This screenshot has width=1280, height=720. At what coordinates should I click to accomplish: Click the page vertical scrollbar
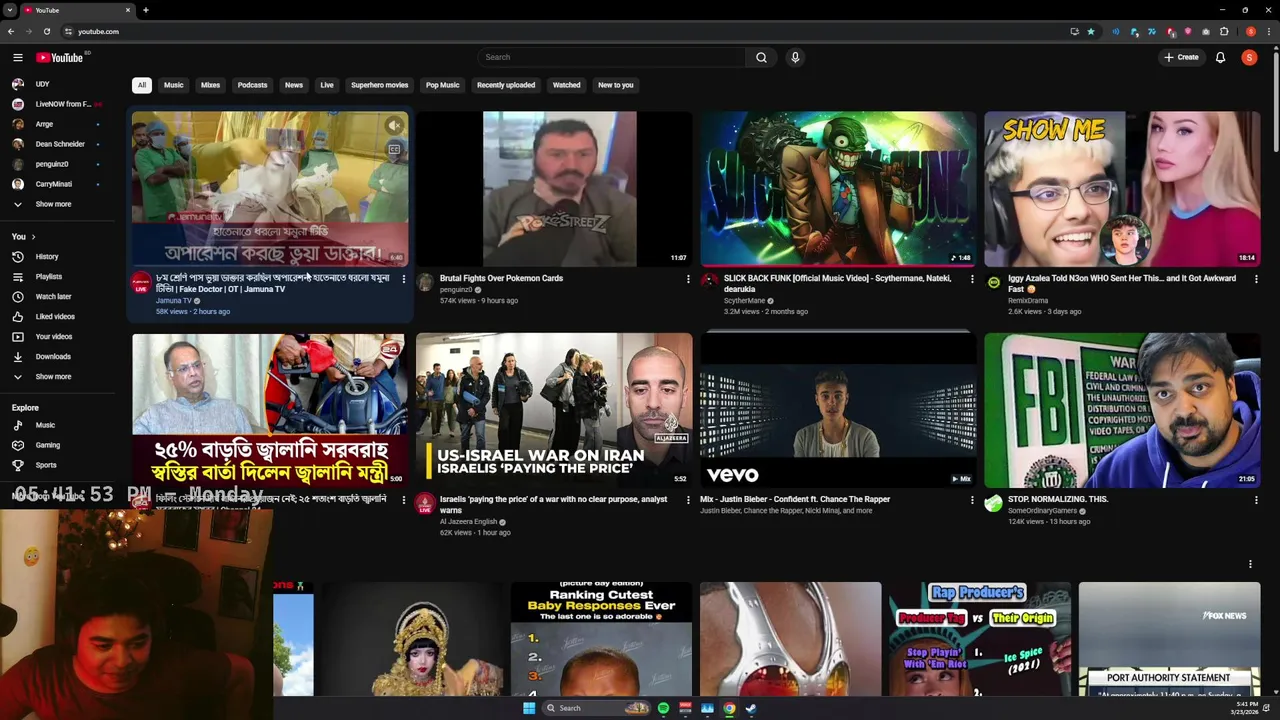pos(1276,100)
